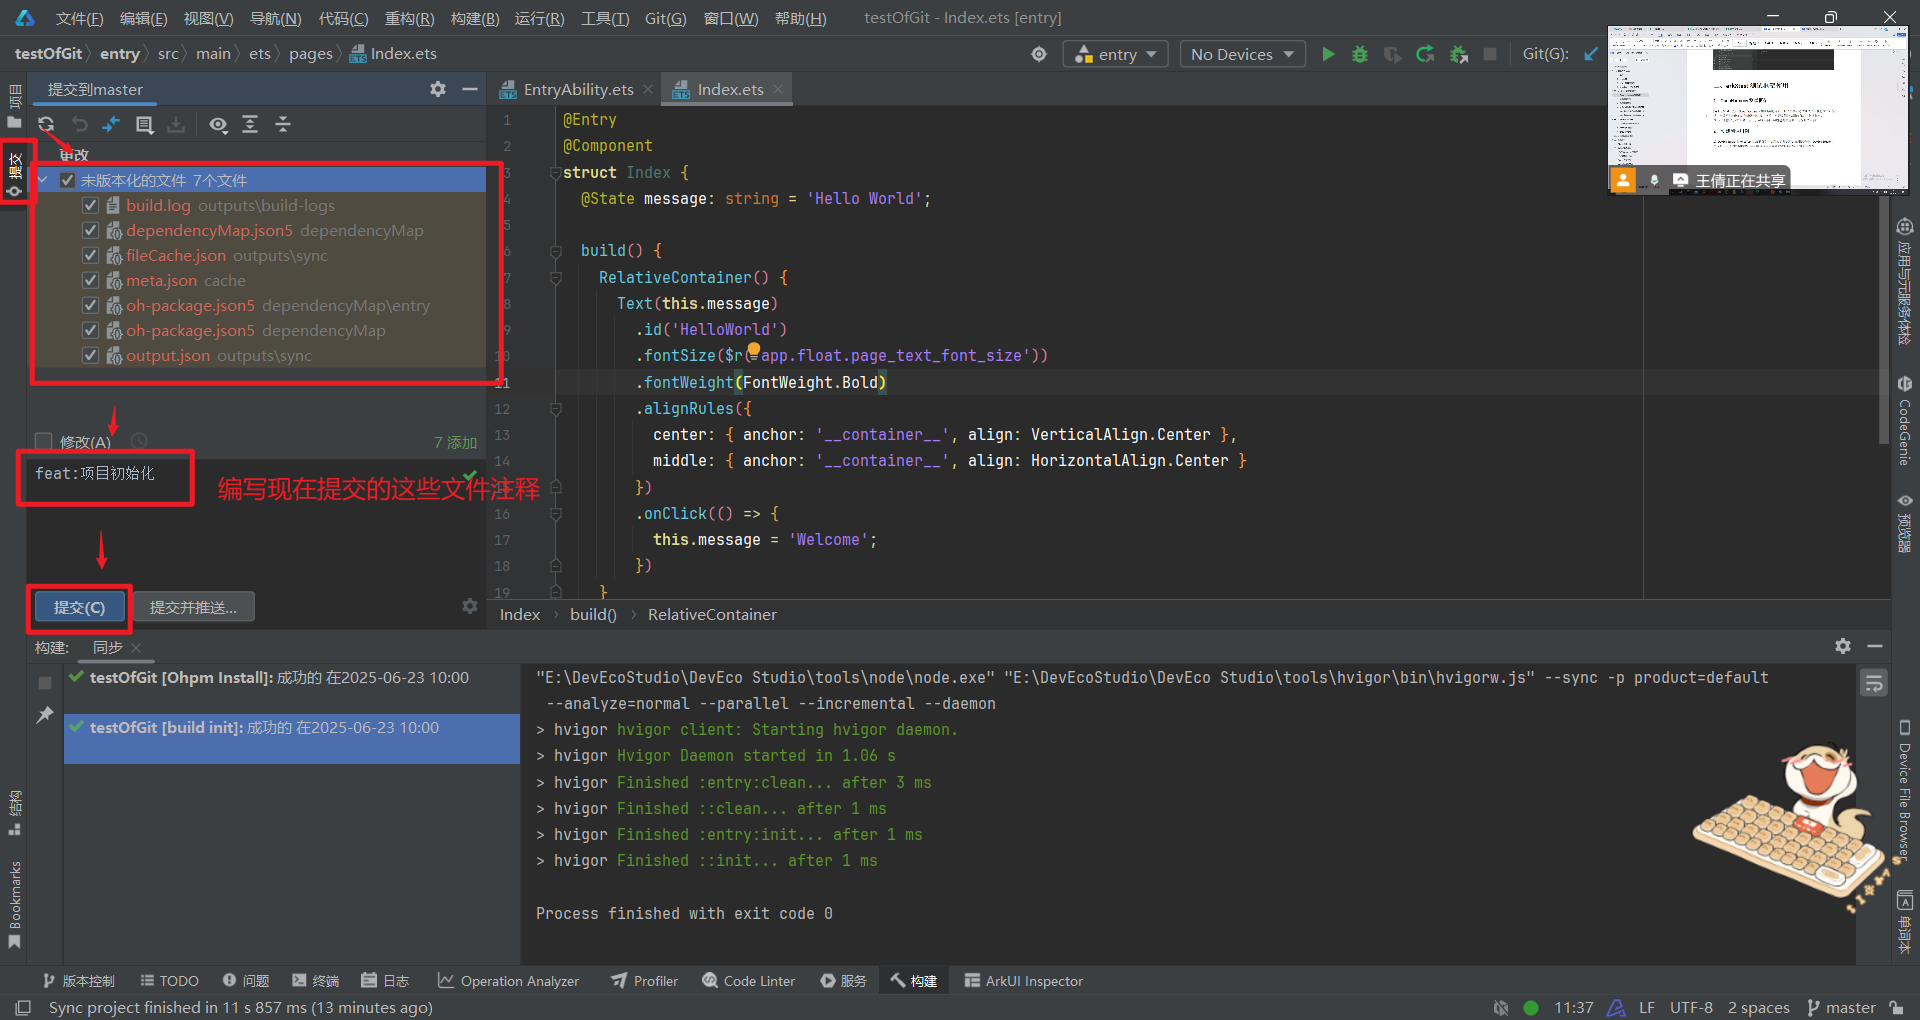Click stop build square icon

pos(45,682)
